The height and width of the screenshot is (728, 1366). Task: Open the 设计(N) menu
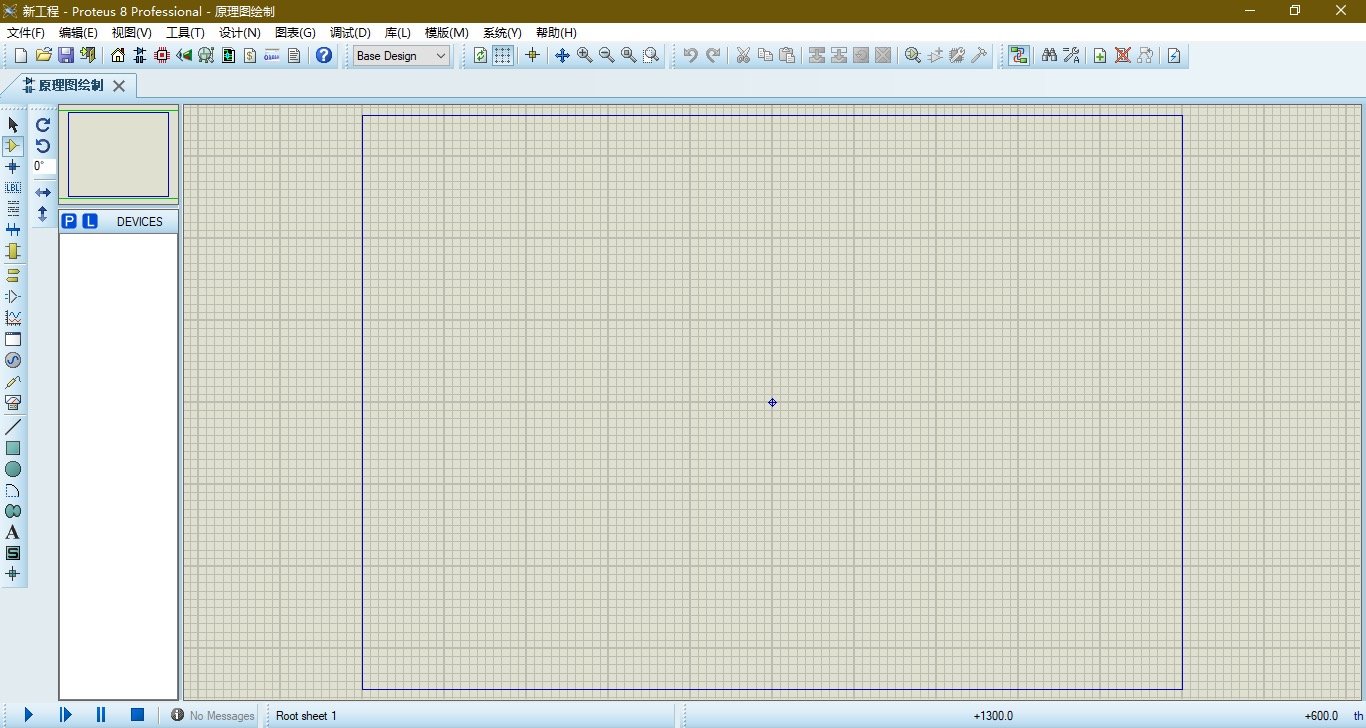click(239, 33)
